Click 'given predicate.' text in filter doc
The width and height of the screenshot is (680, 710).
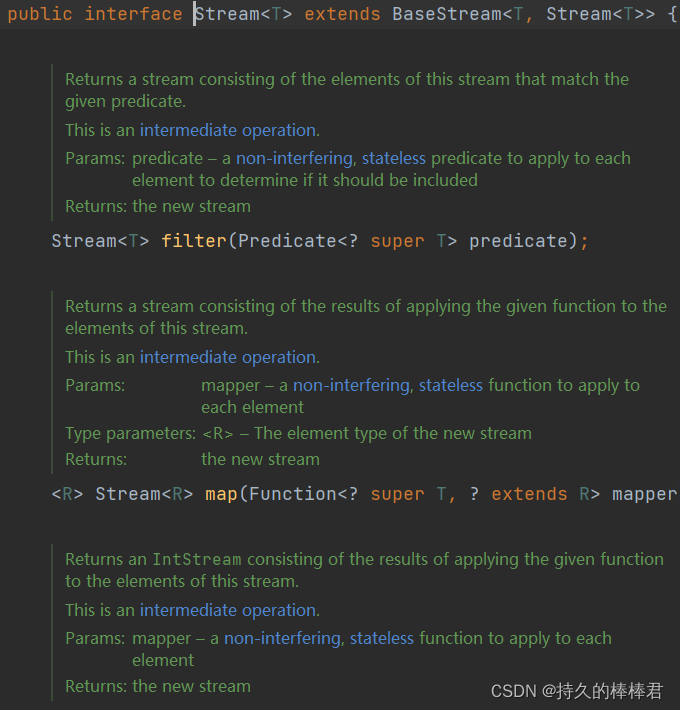coord(125,102)
